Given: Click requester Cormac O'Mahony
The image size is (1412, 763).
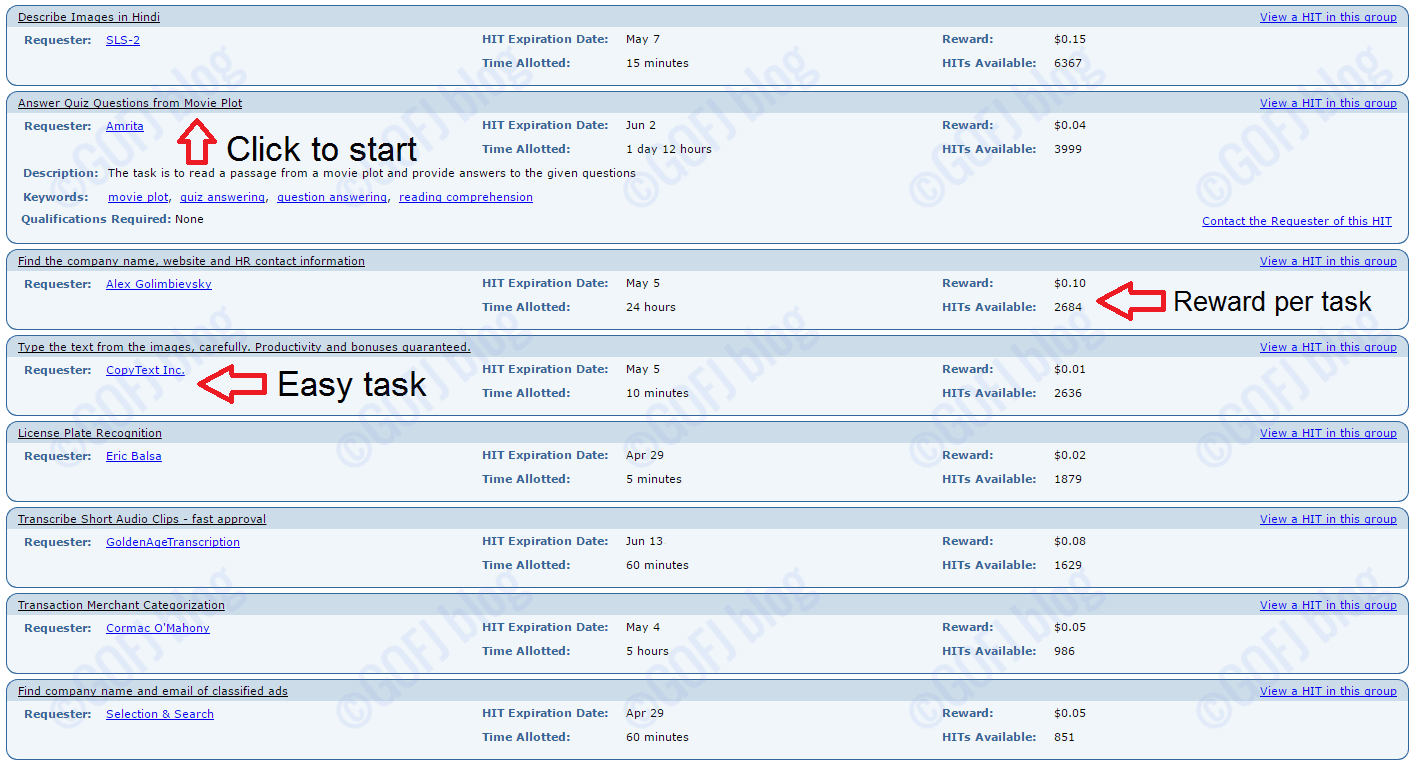Looking at the screenshot, I should pos(157,628).
